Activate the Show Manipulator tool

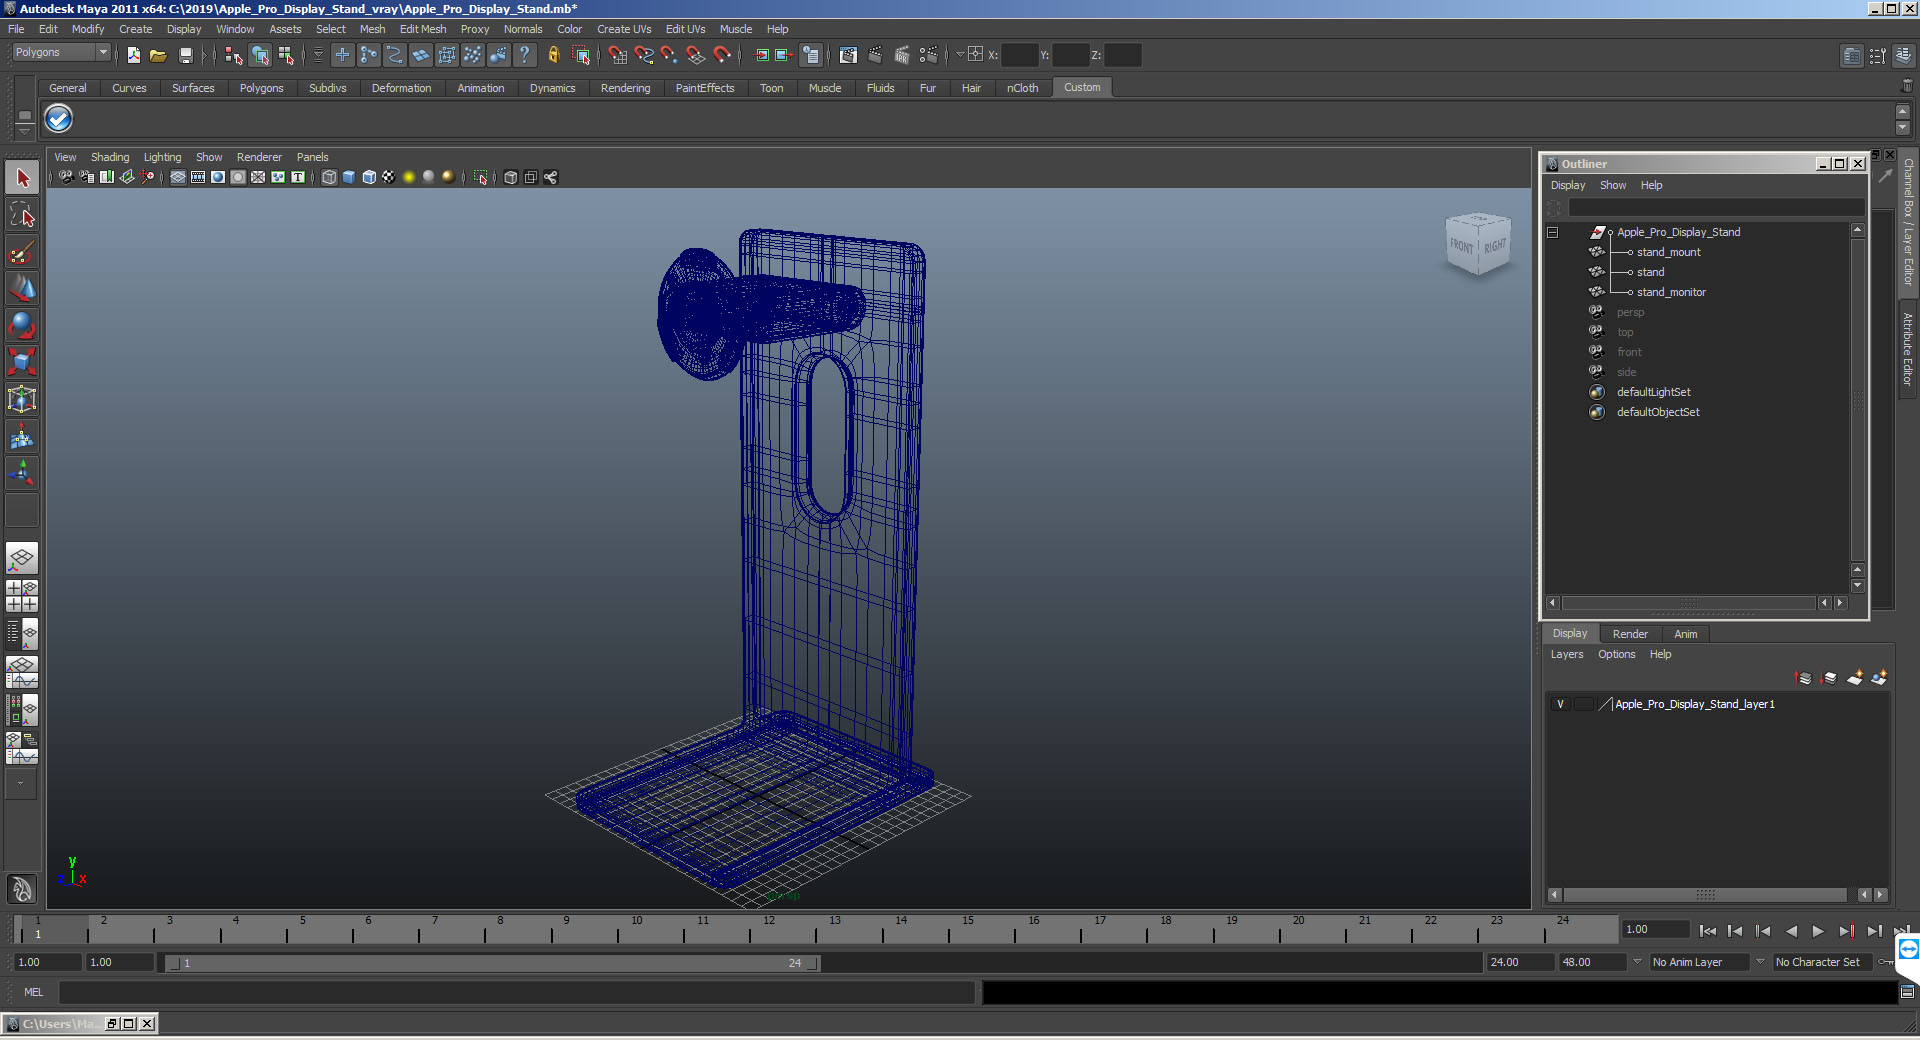[22, 473]
